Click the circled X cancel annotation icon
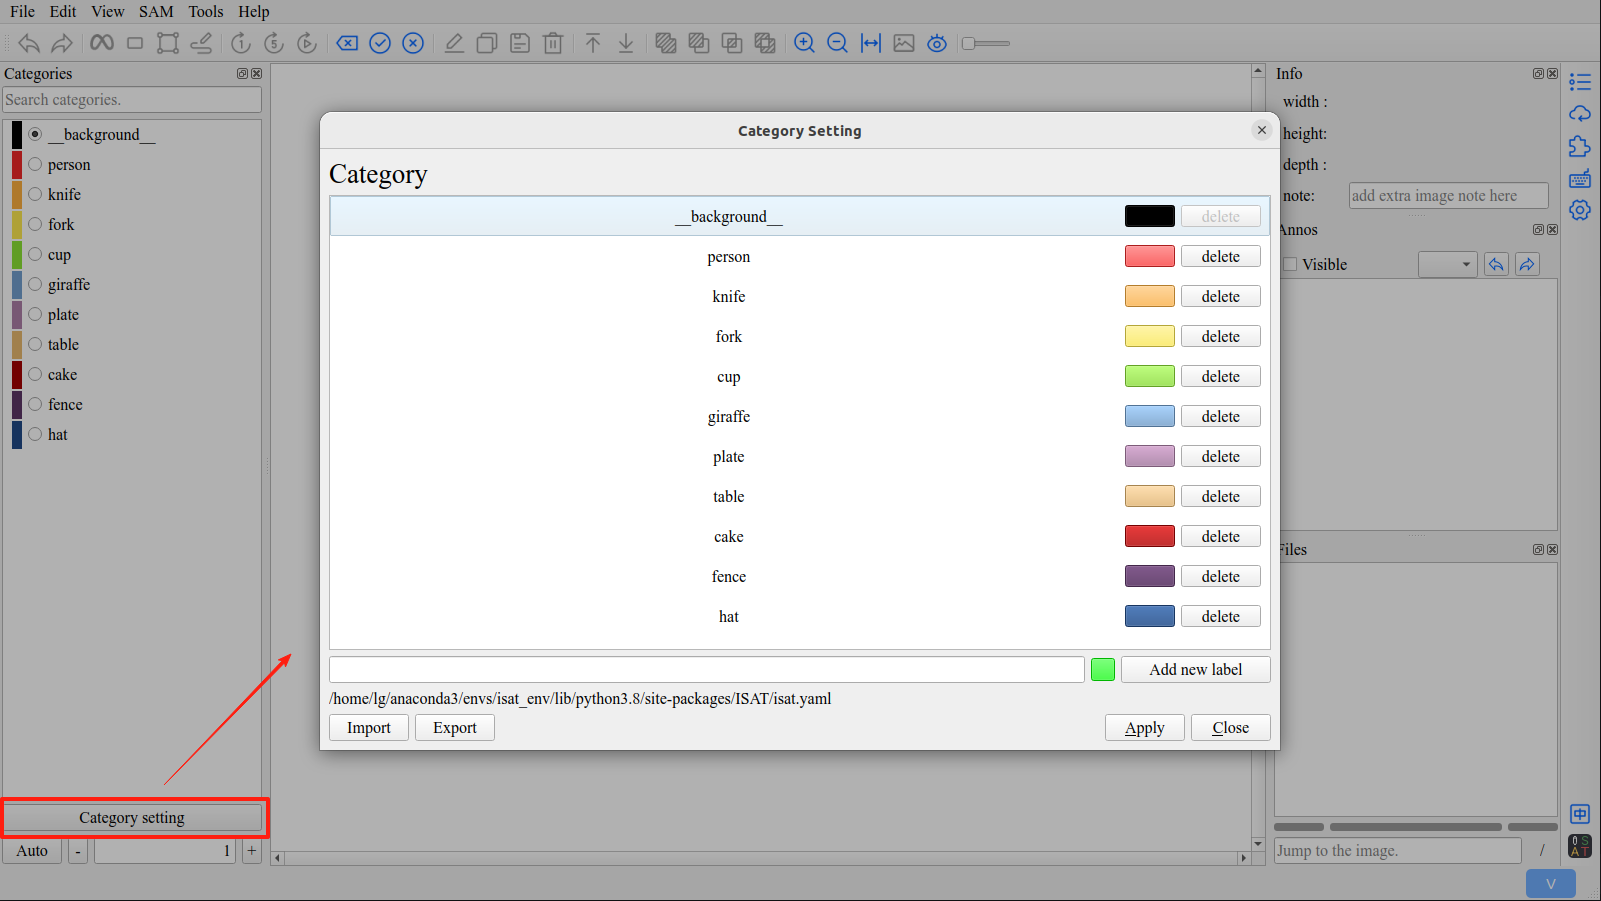 [x=413, y=43]
